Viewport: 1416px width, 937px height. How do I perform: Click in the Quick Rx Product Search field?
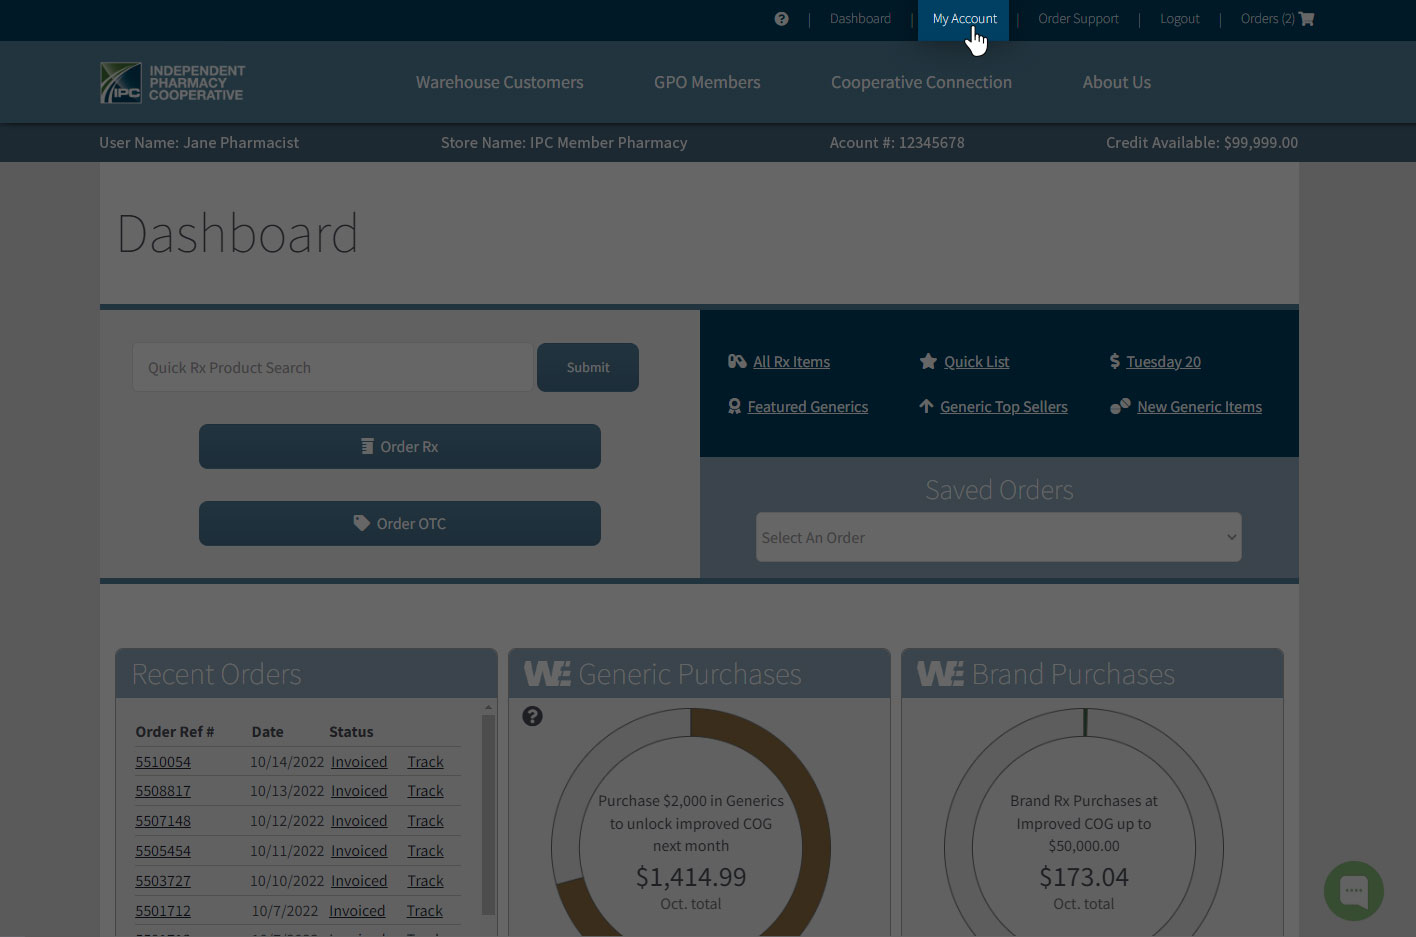click(332, 367)
